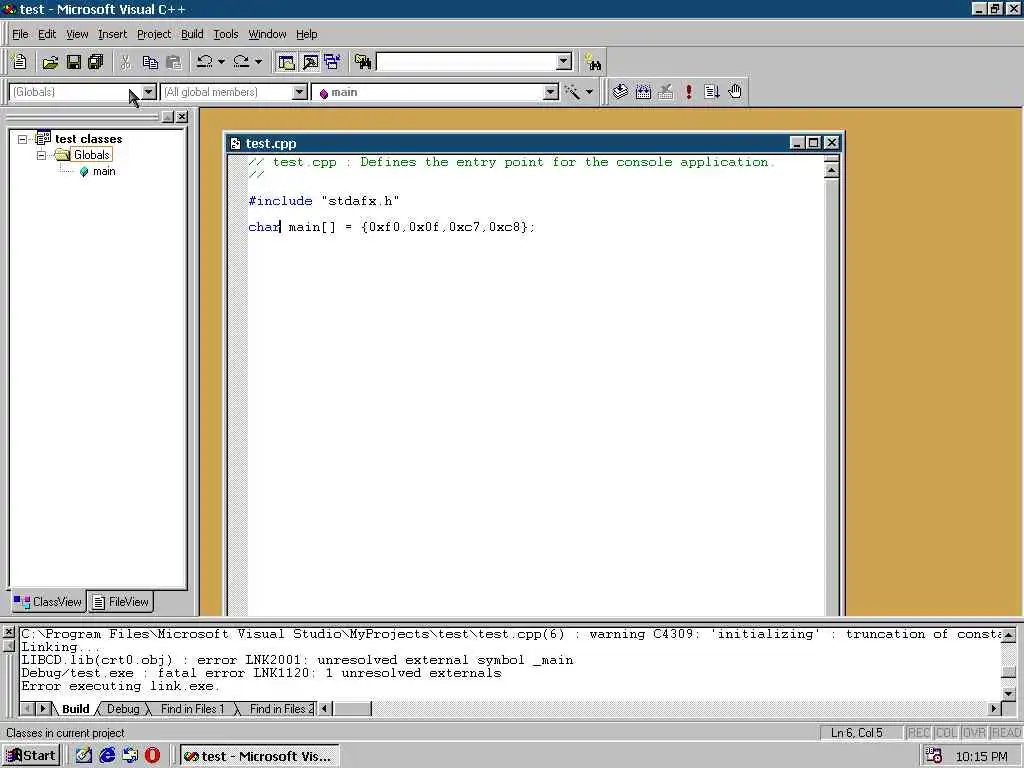Open the Find combo box dropdown arrow
The height and width of the screenshot is (768, 1024).
point(564,62)
